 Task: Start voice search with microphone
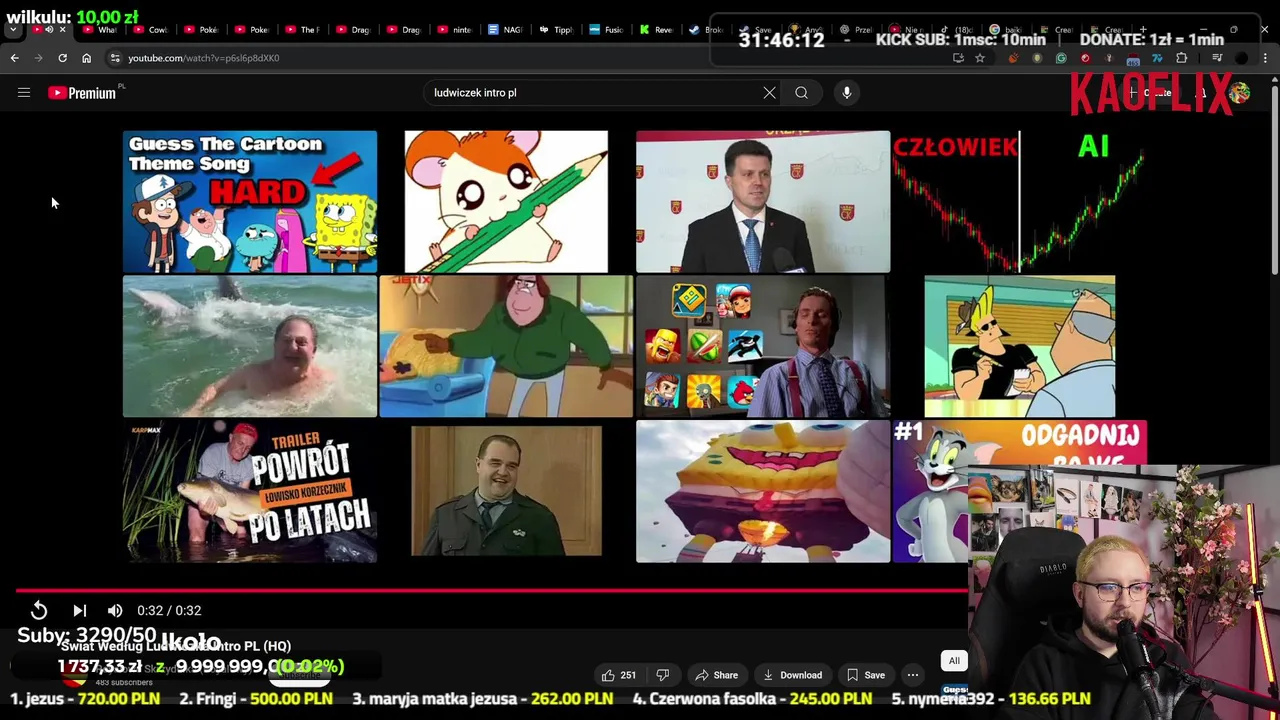coord(847,93)
